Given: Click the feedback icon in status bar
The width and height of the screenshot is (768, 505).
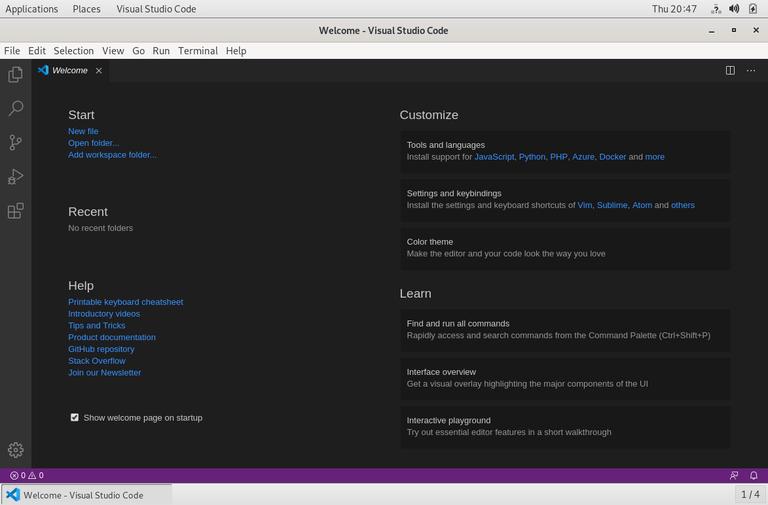Looking at the screenshot, I should pos(734,476).
